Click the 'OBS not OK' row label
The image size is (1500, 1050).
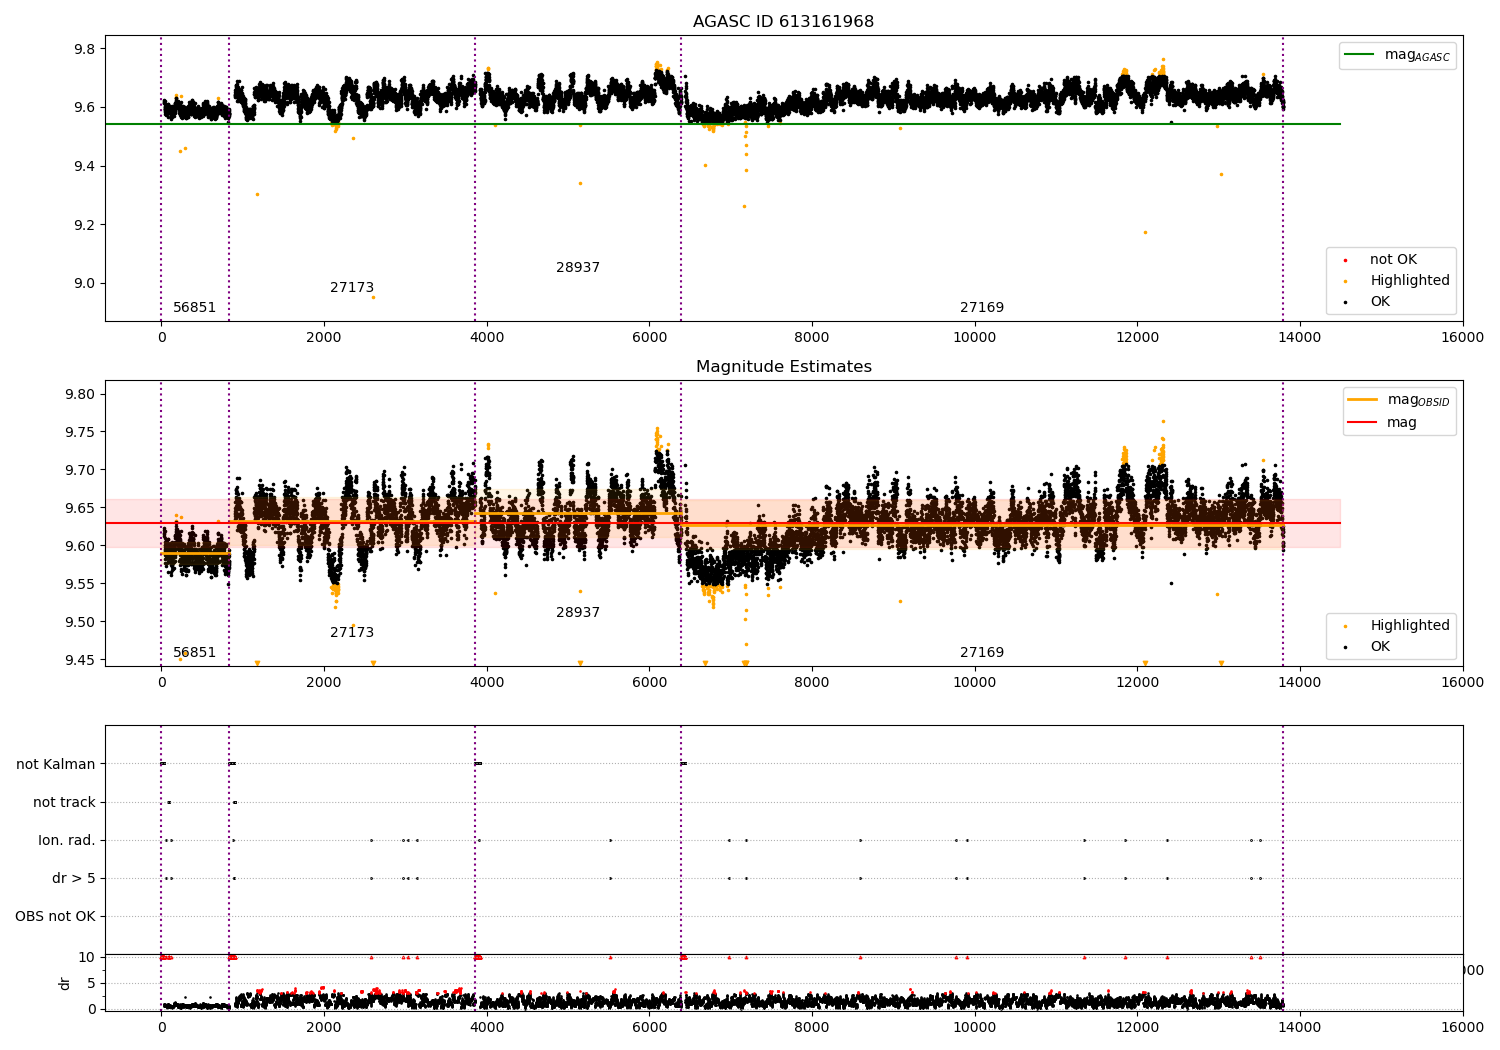(55, 916)
